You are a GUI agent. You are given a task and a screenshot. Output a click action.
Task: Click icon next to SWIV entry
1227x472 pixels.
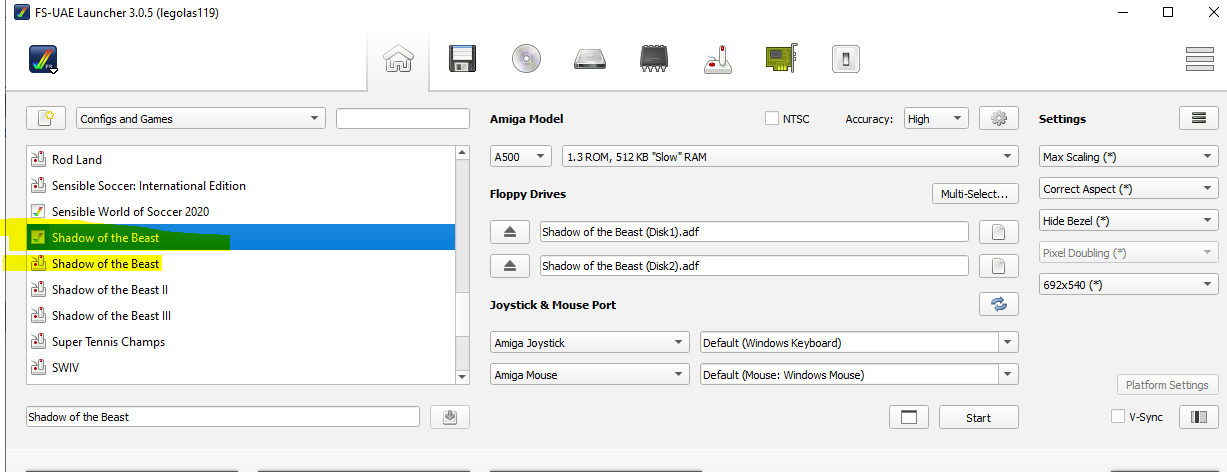click(39, 367)
